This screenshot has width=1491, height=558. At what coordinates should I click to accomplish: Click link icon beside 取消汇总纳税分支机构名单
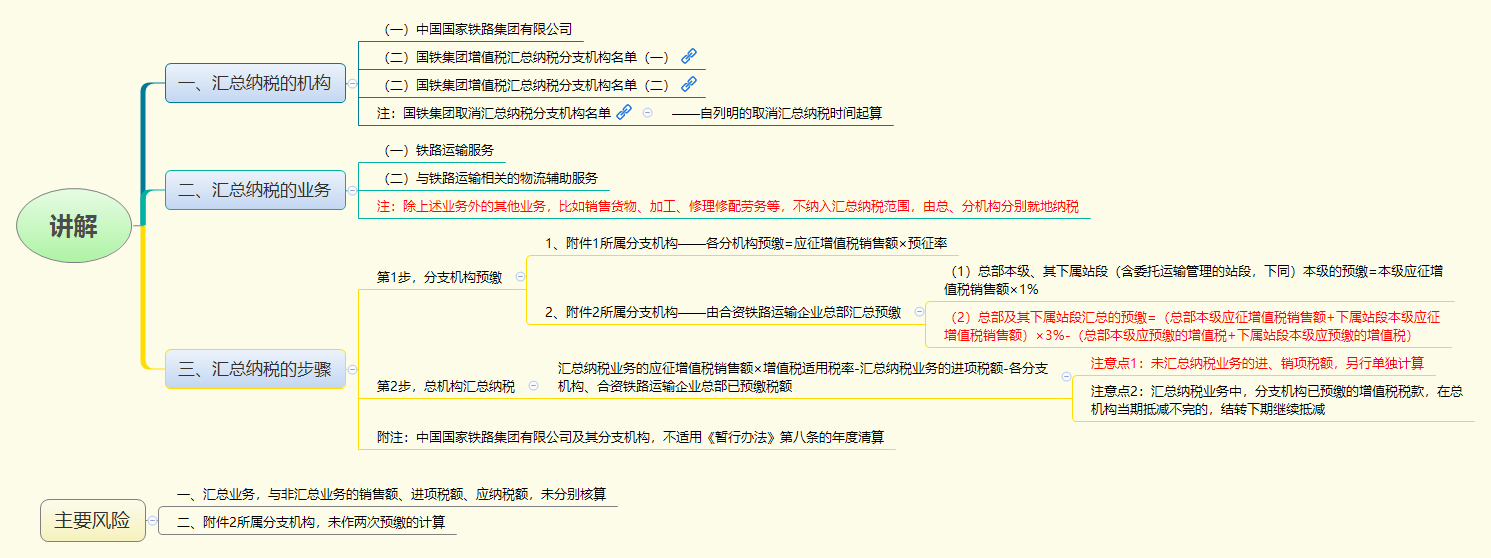(x=624, y=113)
